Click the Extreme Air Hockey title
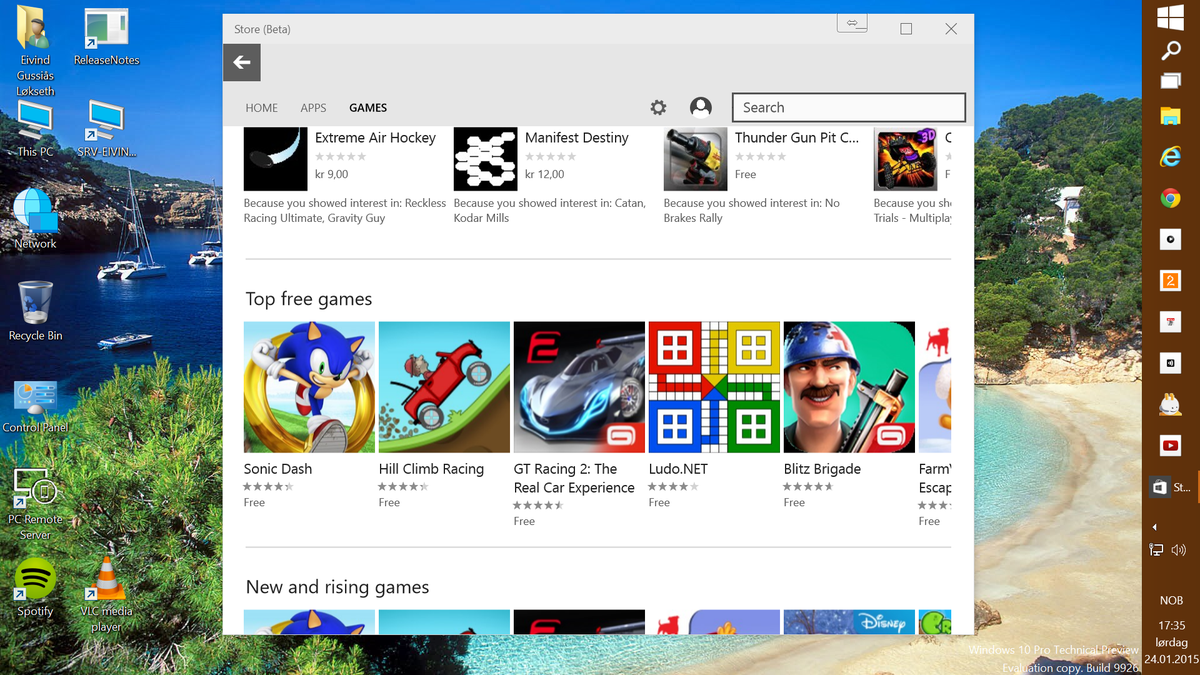 375,138
